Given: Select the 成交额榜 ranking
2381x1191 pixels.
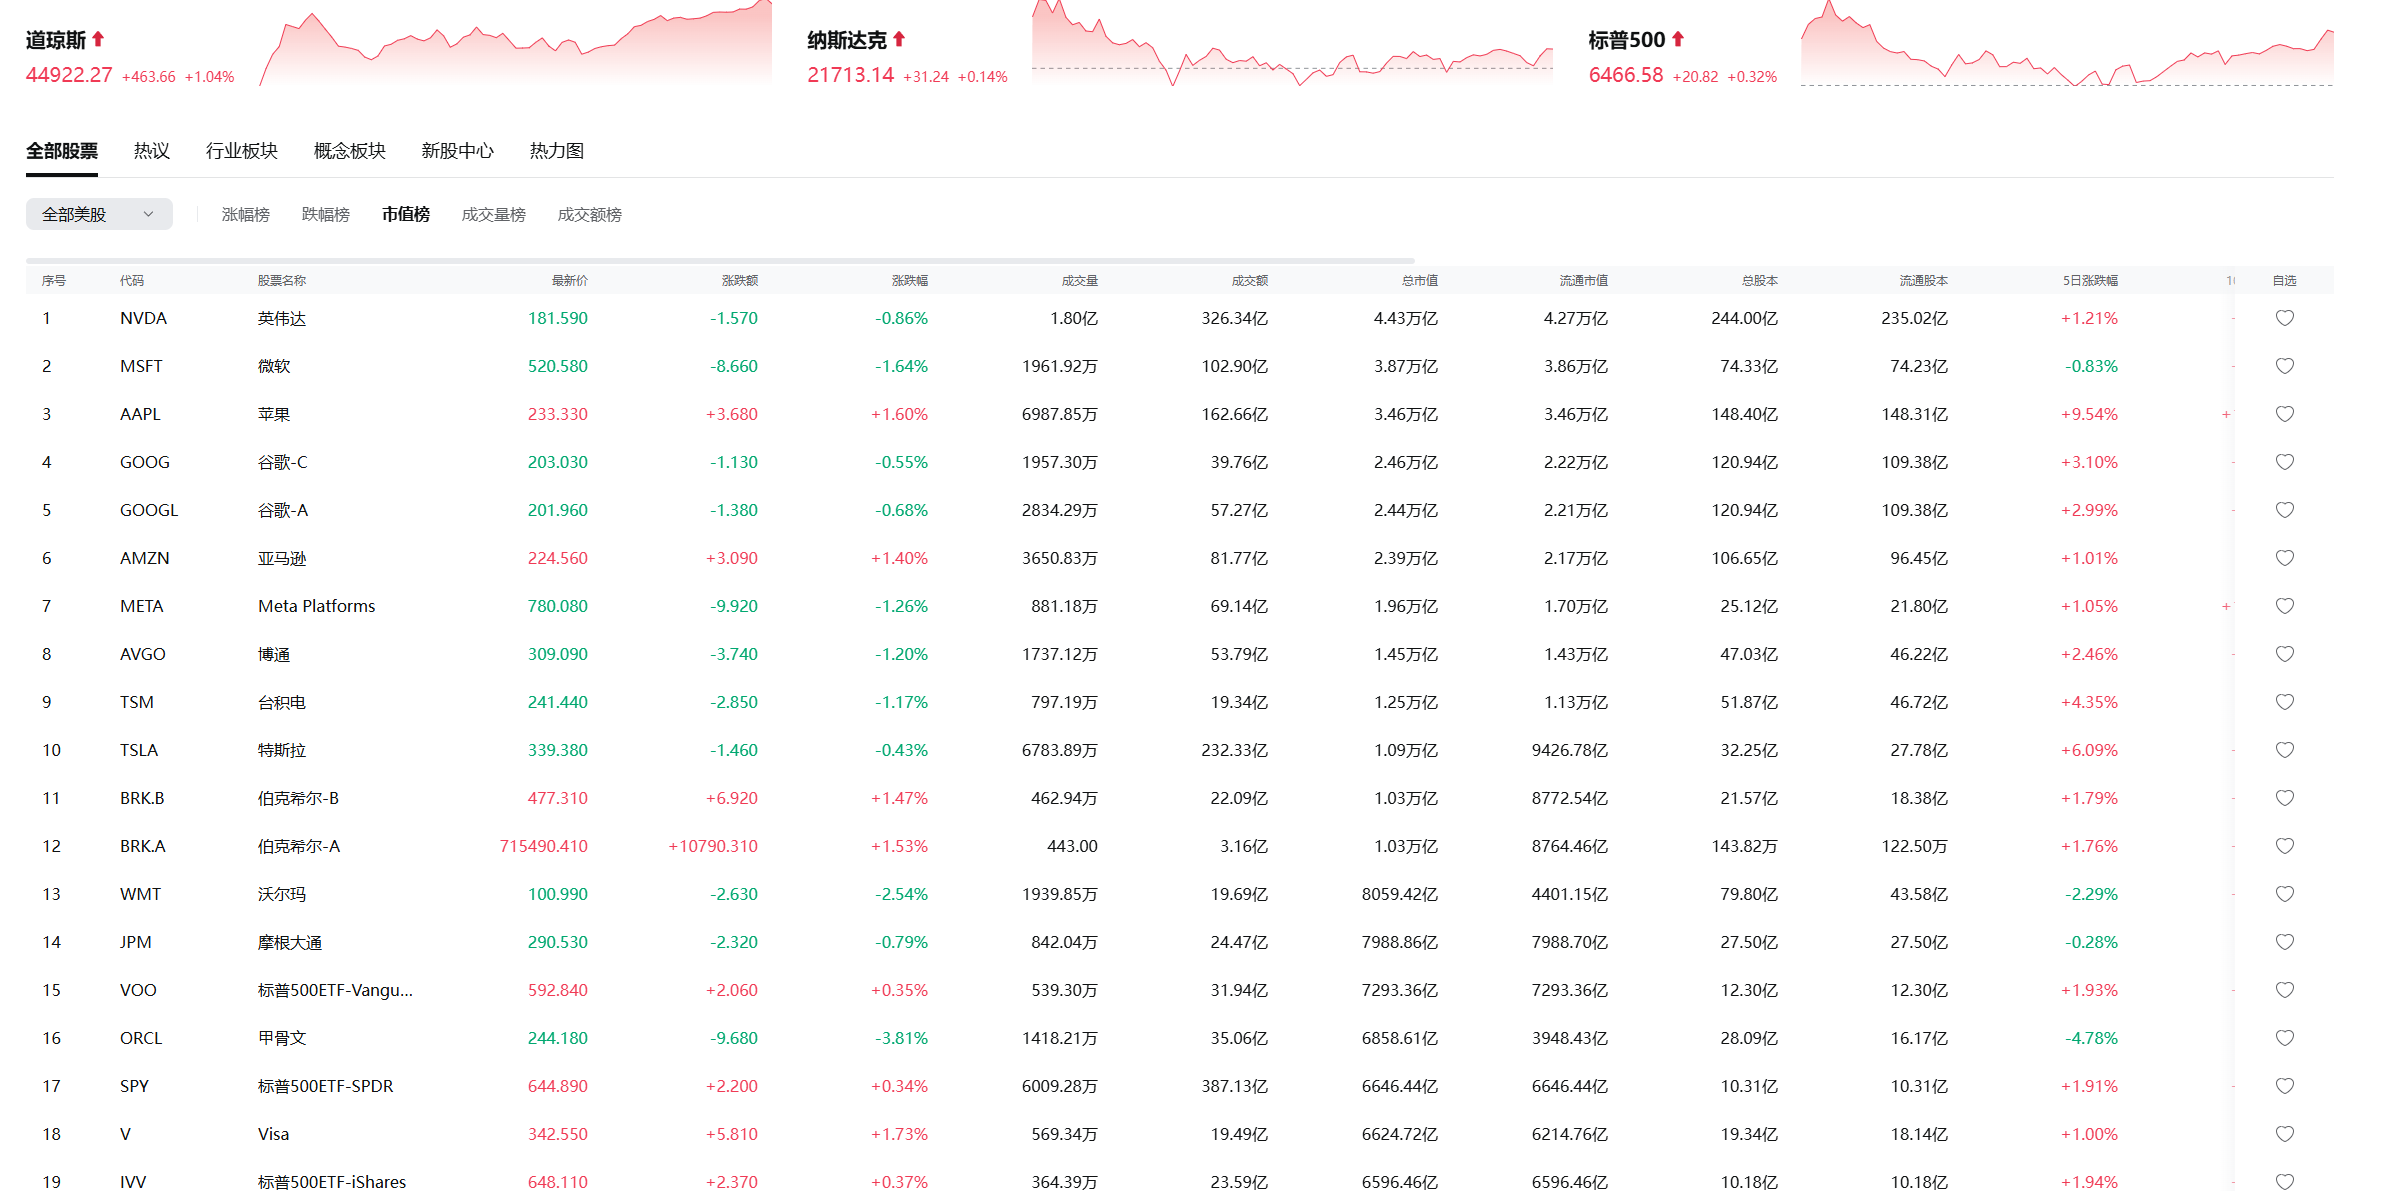Looking at the screenshot, I should 590,214.
